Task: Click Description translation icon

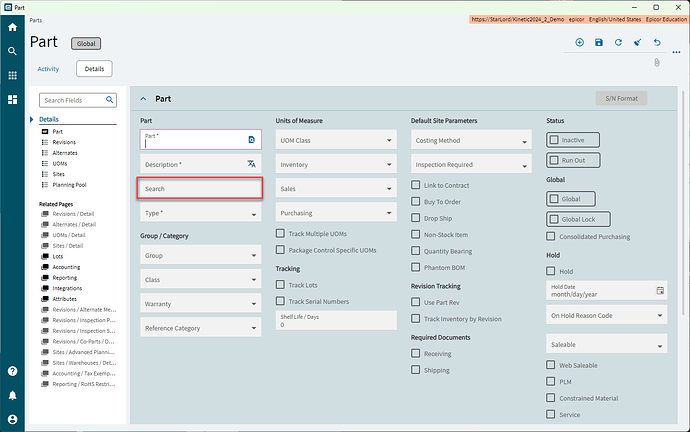Action: [251, 164]
